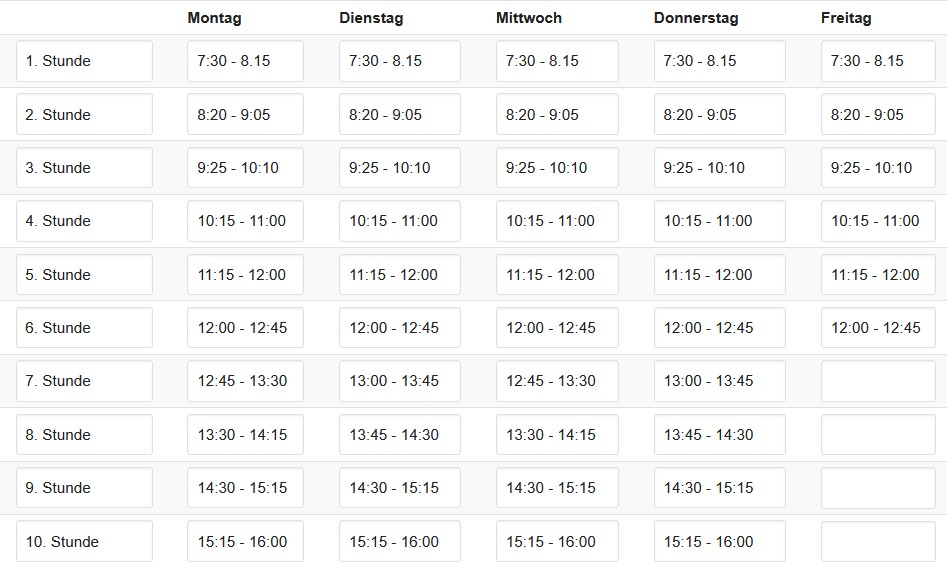Image resolution: width=947 pixels, height=567 pixels.
Task: Select Freitag 11:15 - 12:00 time field
Action: tap(878, 275)
